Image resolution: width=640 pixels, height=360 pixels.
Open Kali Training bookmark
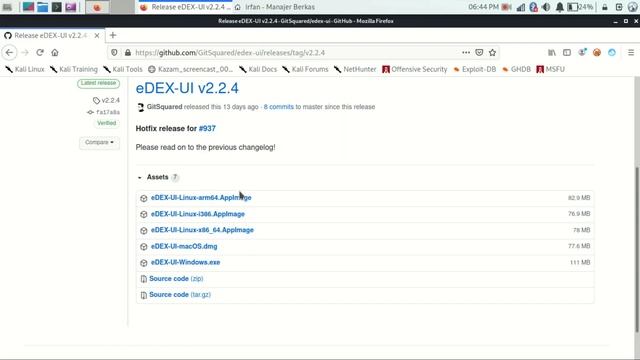(x=74, y=69)
